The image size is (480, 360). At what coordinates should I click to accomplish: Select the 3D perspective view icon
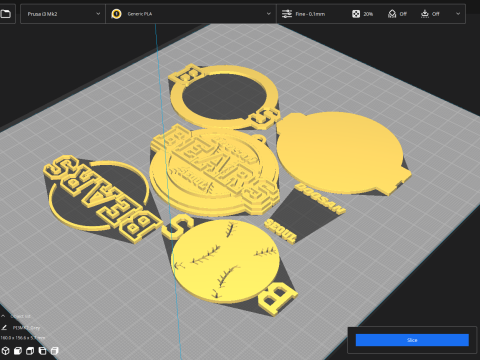[x=5, y=351]
